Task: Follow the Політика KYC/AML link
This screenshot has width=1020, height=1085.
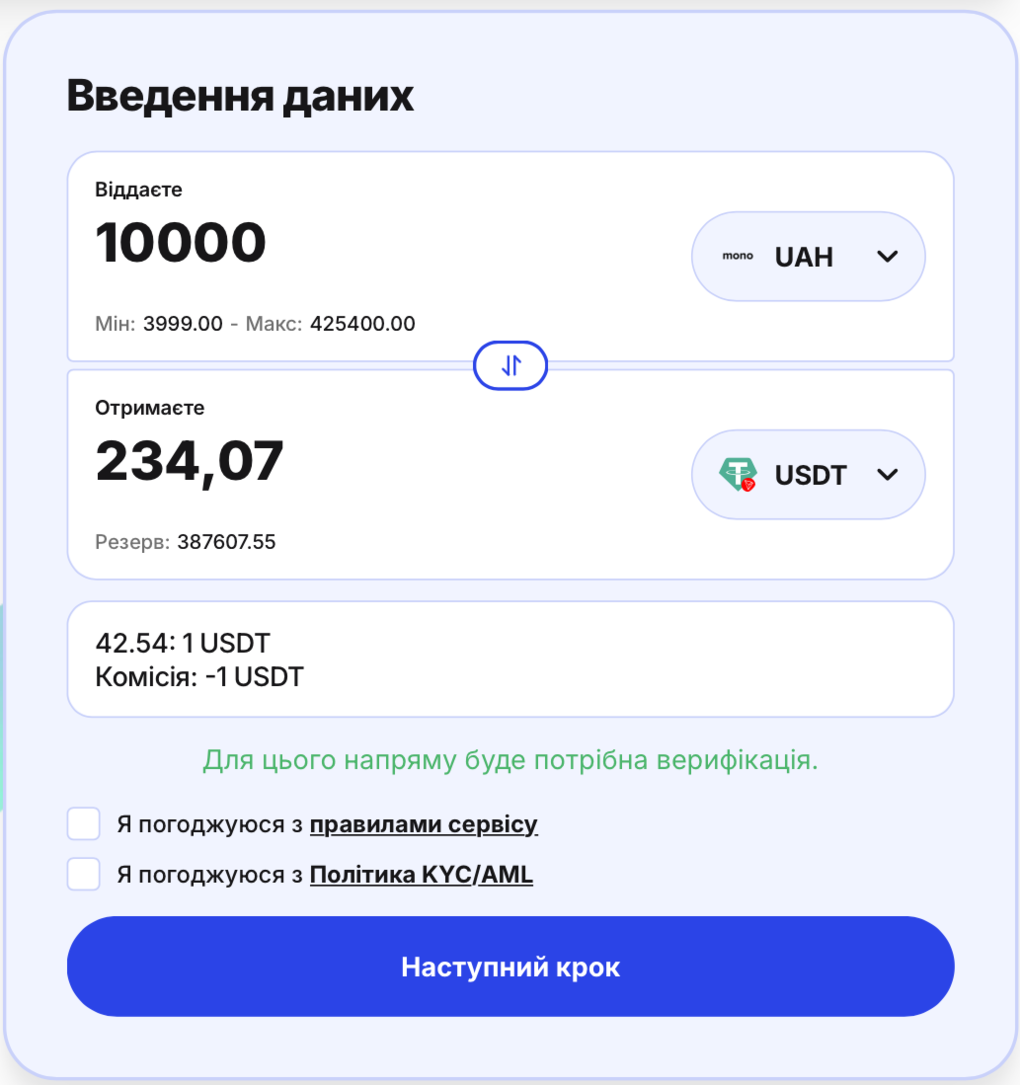Action: (421, 875)
